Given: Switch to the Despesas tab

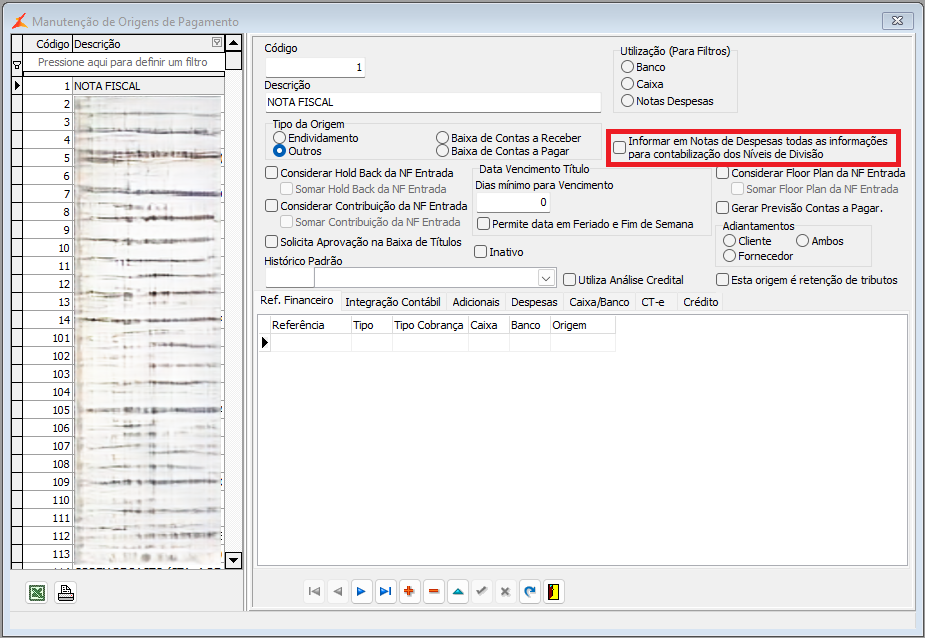Looking at the screenshot, I should coord(534,302).
